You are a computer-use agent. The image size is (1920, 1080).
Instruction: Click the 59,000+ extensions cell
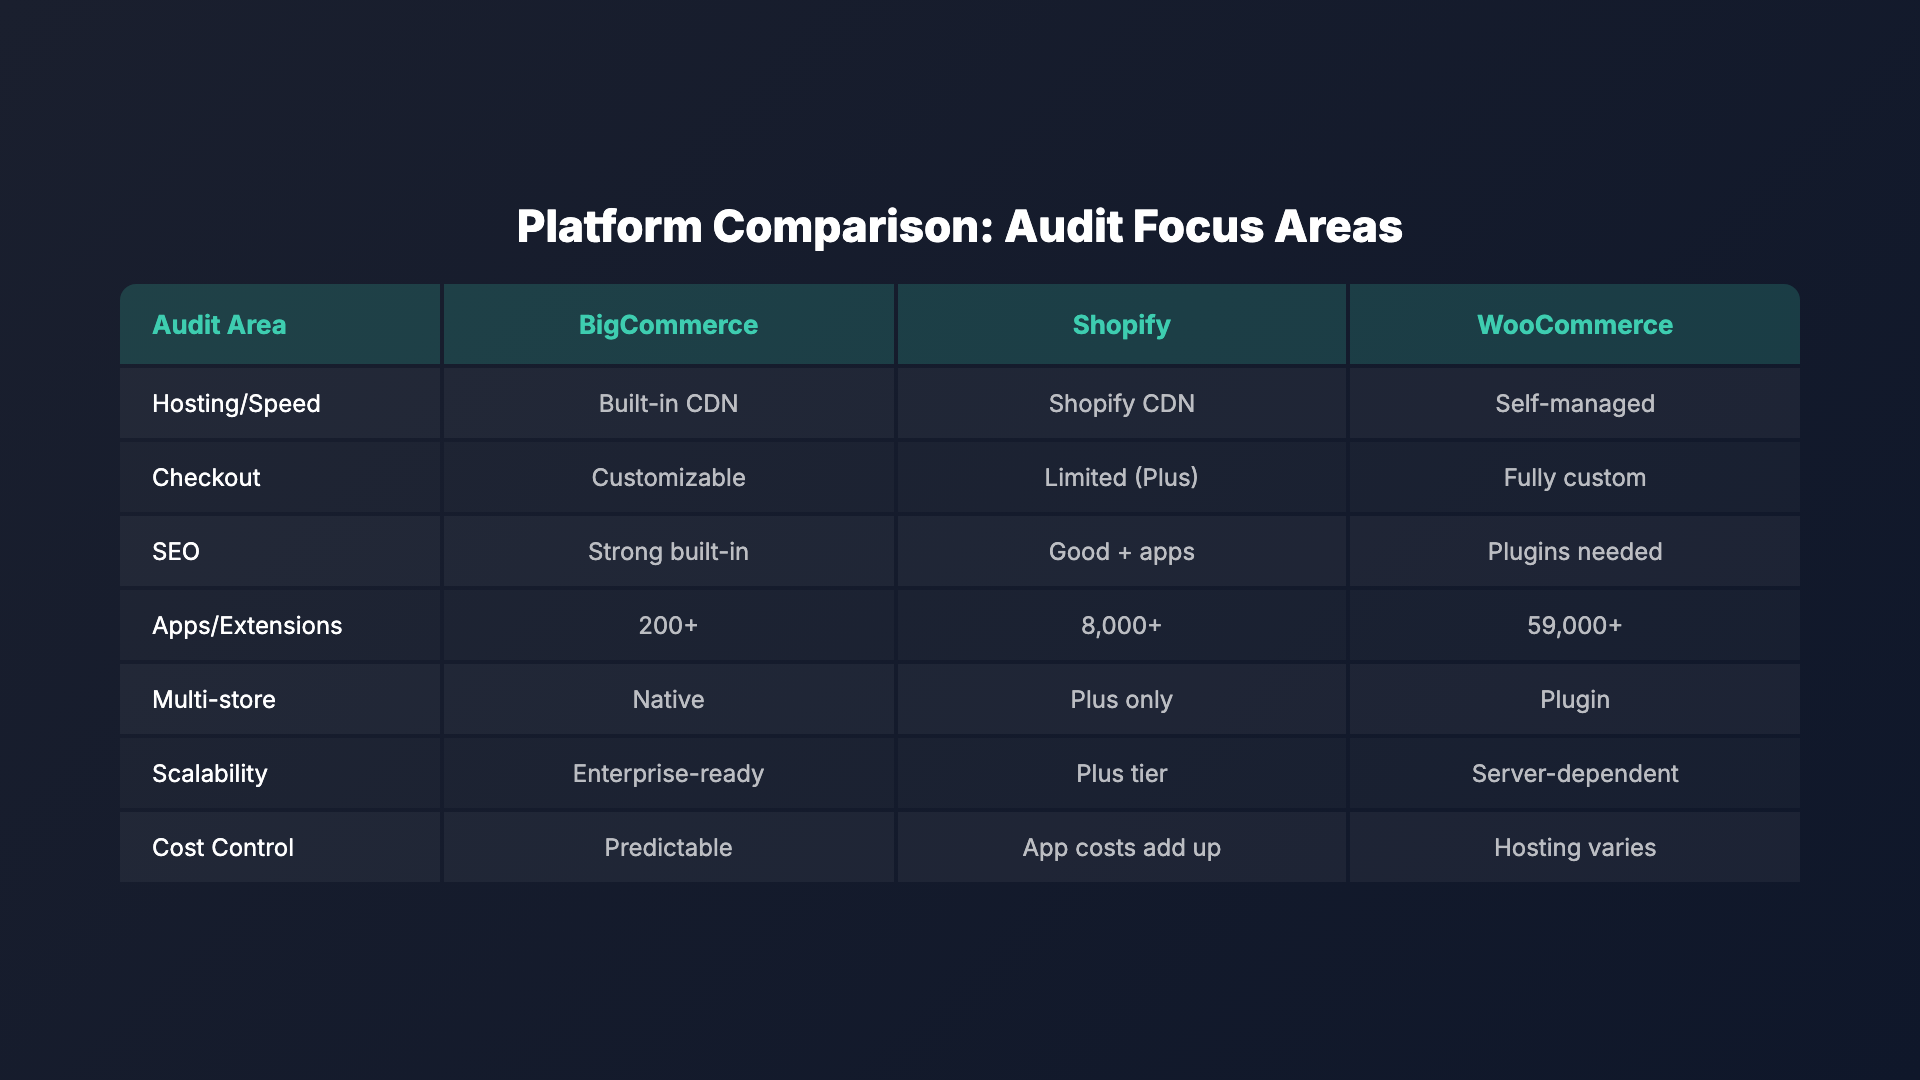pos(1574,625)
